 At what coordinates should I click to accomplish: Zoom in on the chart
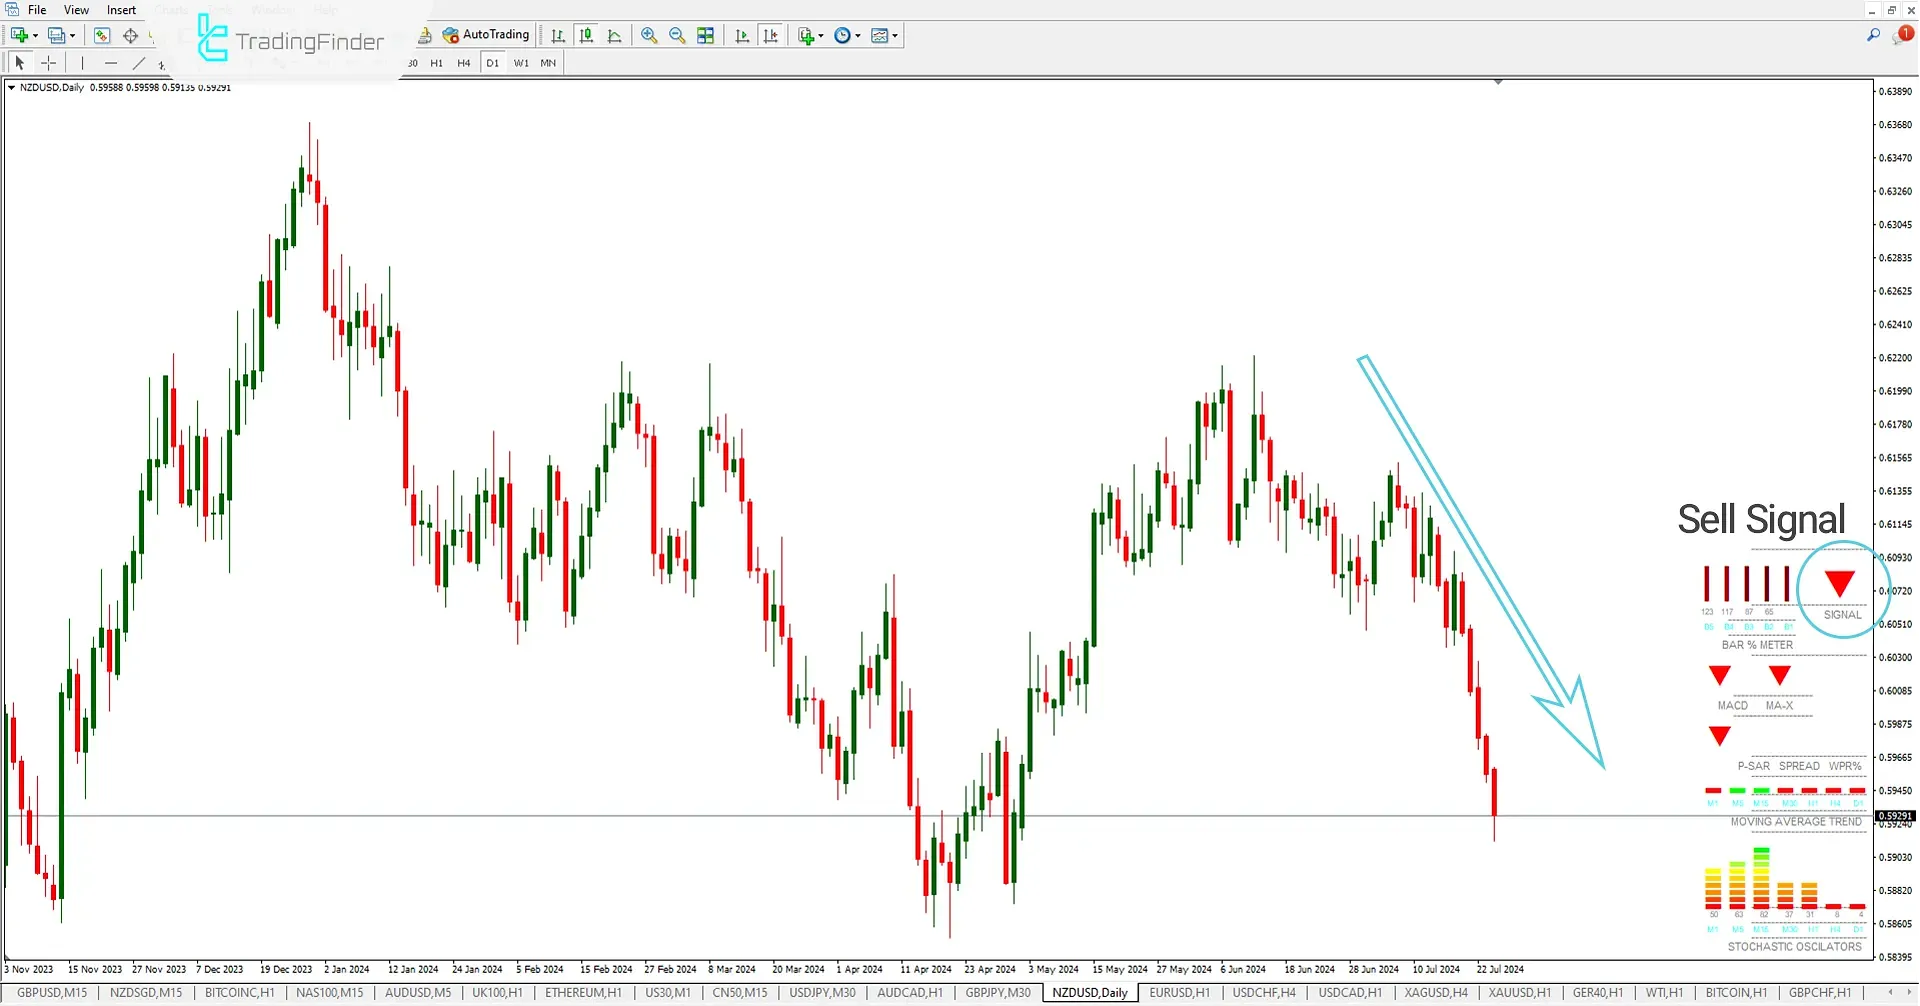[x=648, y=35]
